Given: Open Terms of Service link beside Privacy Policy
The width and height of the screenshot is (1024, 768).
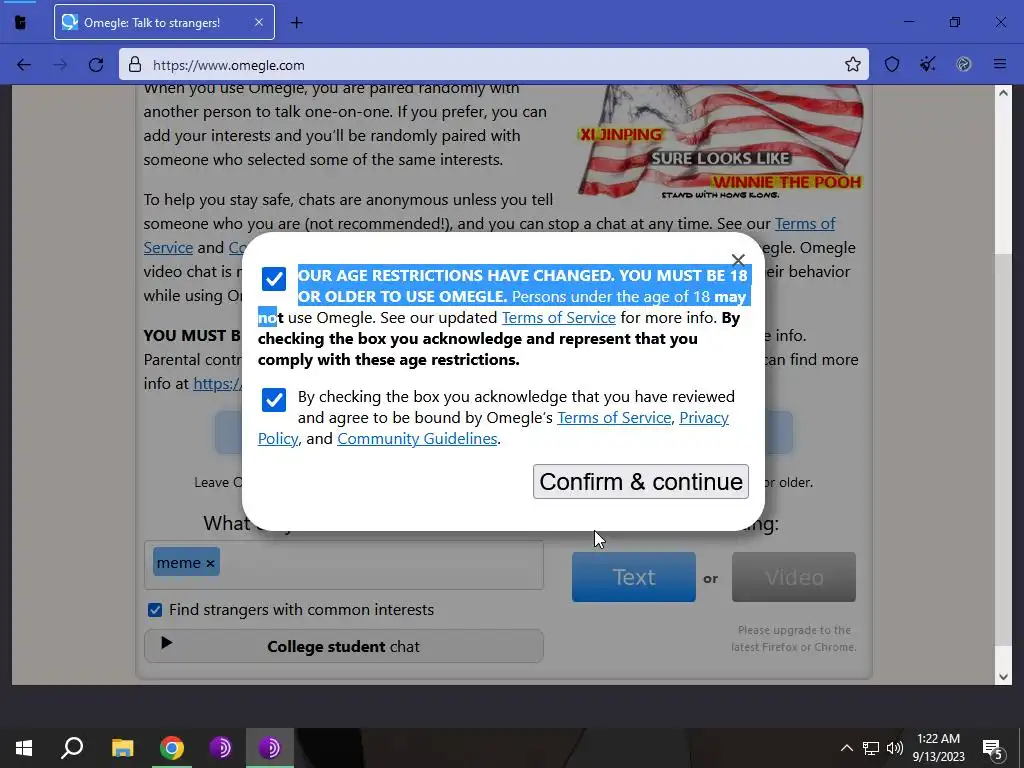Looking at the screenshot, I should coord(614,417).
